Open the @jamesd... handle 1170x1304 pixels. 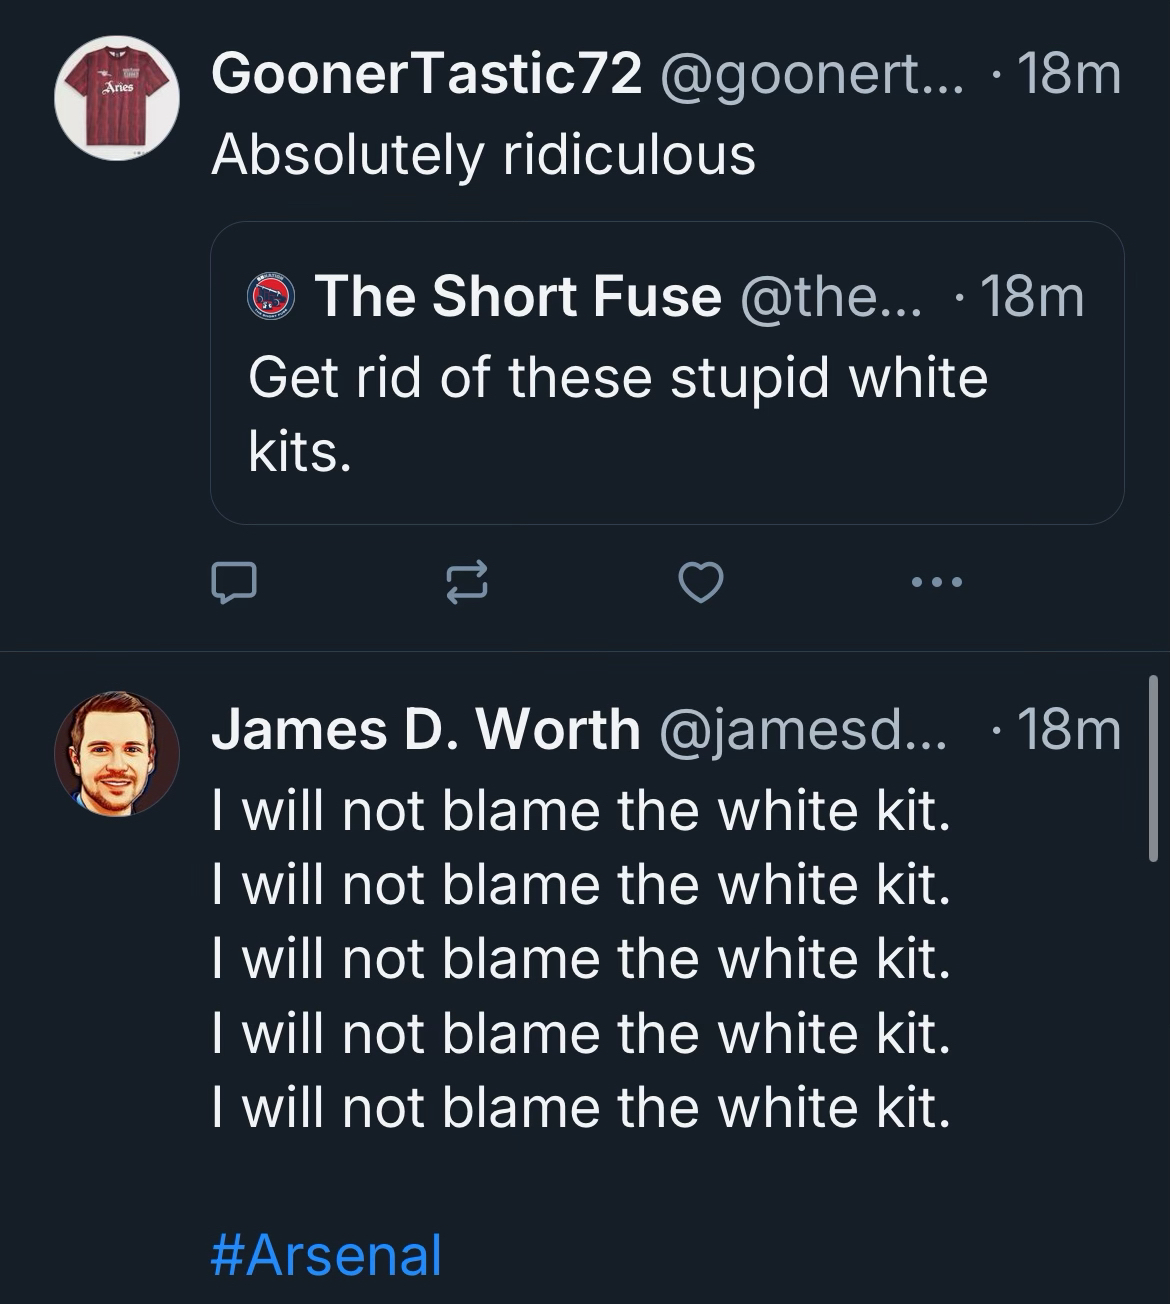pyautogui.click(x=800, y=729)
